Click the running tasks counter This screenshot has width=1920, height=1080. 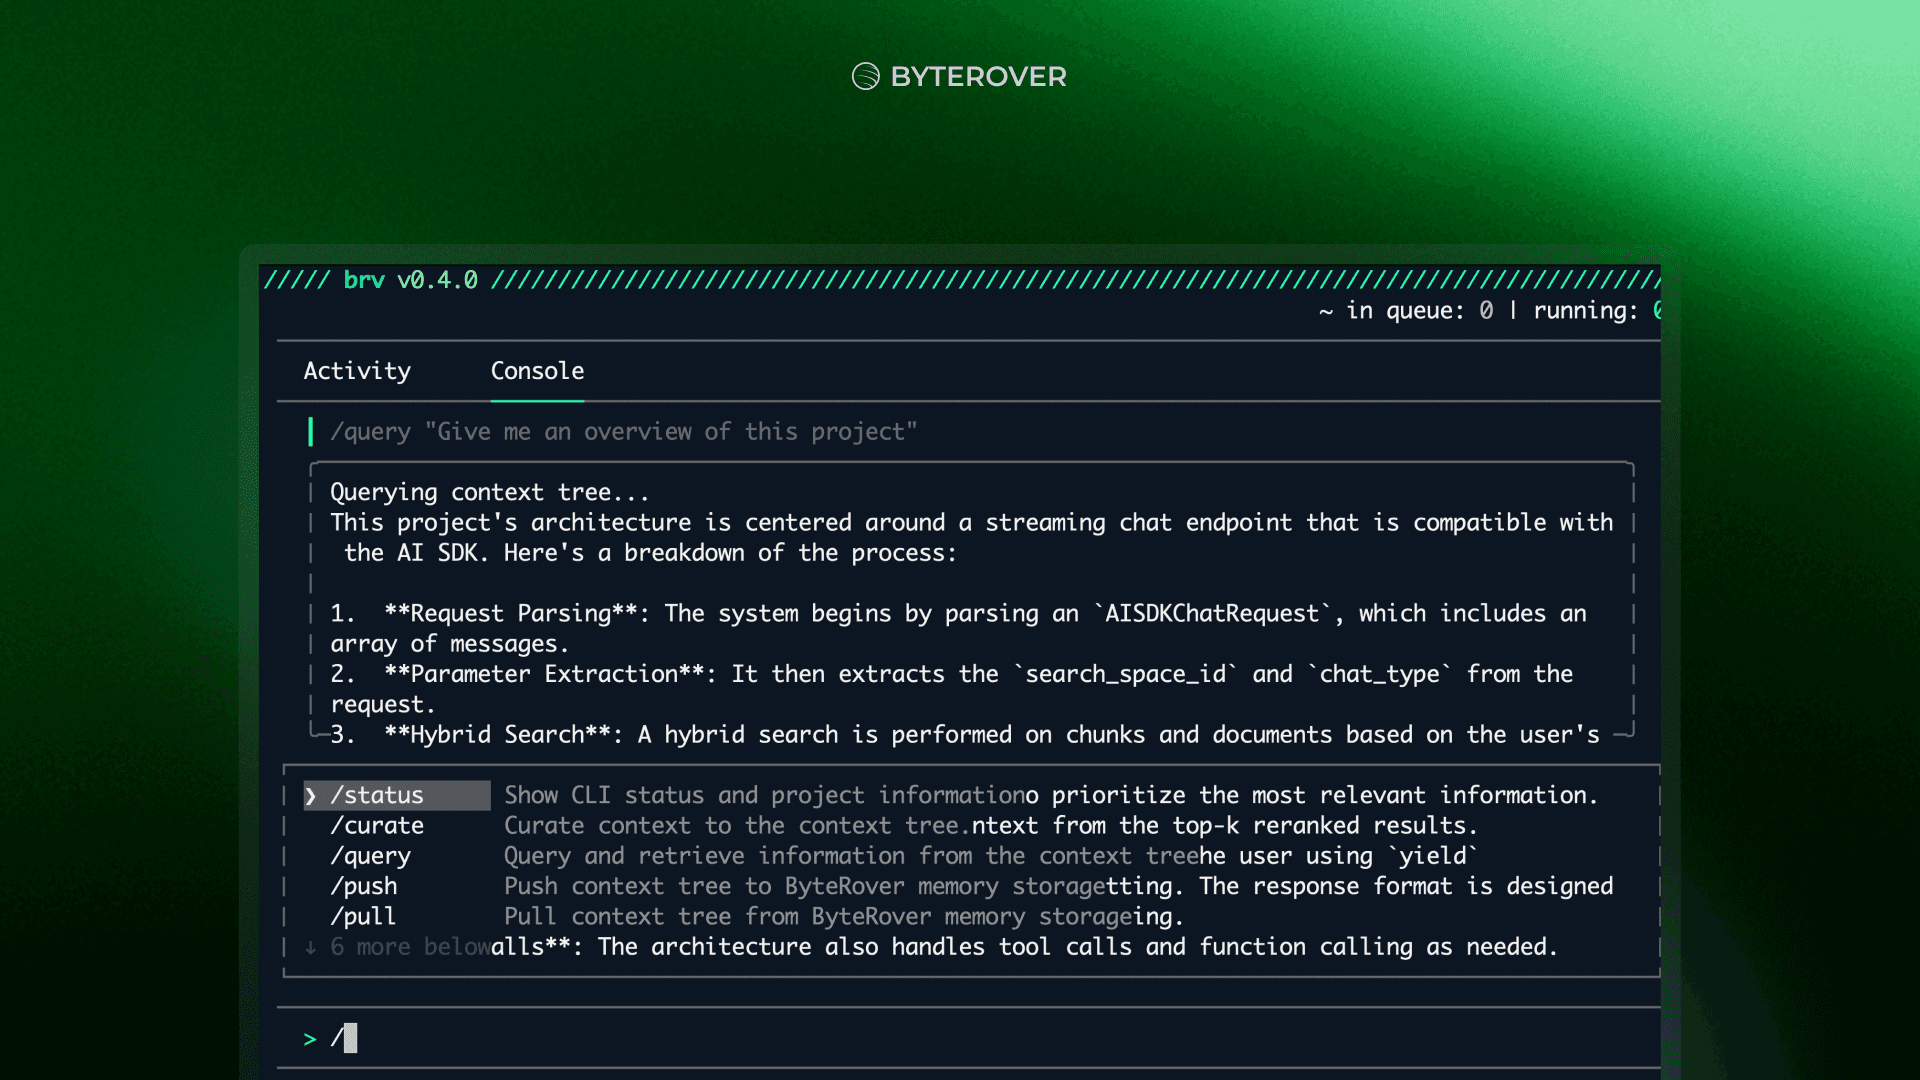pos(1595,311)
